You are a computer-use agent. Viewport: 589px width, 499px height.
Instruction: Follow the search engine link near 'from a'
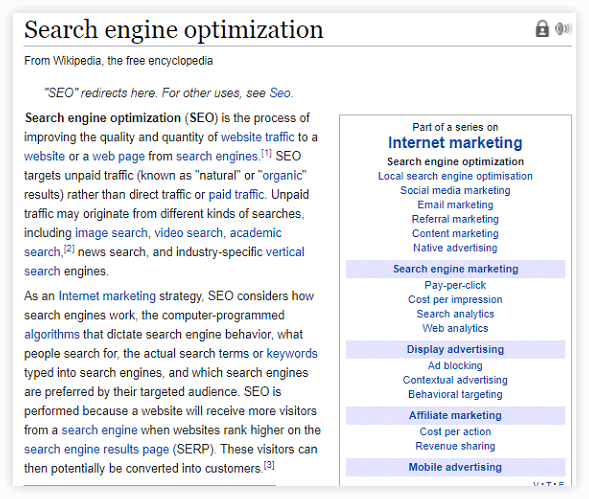pos(100,430)
